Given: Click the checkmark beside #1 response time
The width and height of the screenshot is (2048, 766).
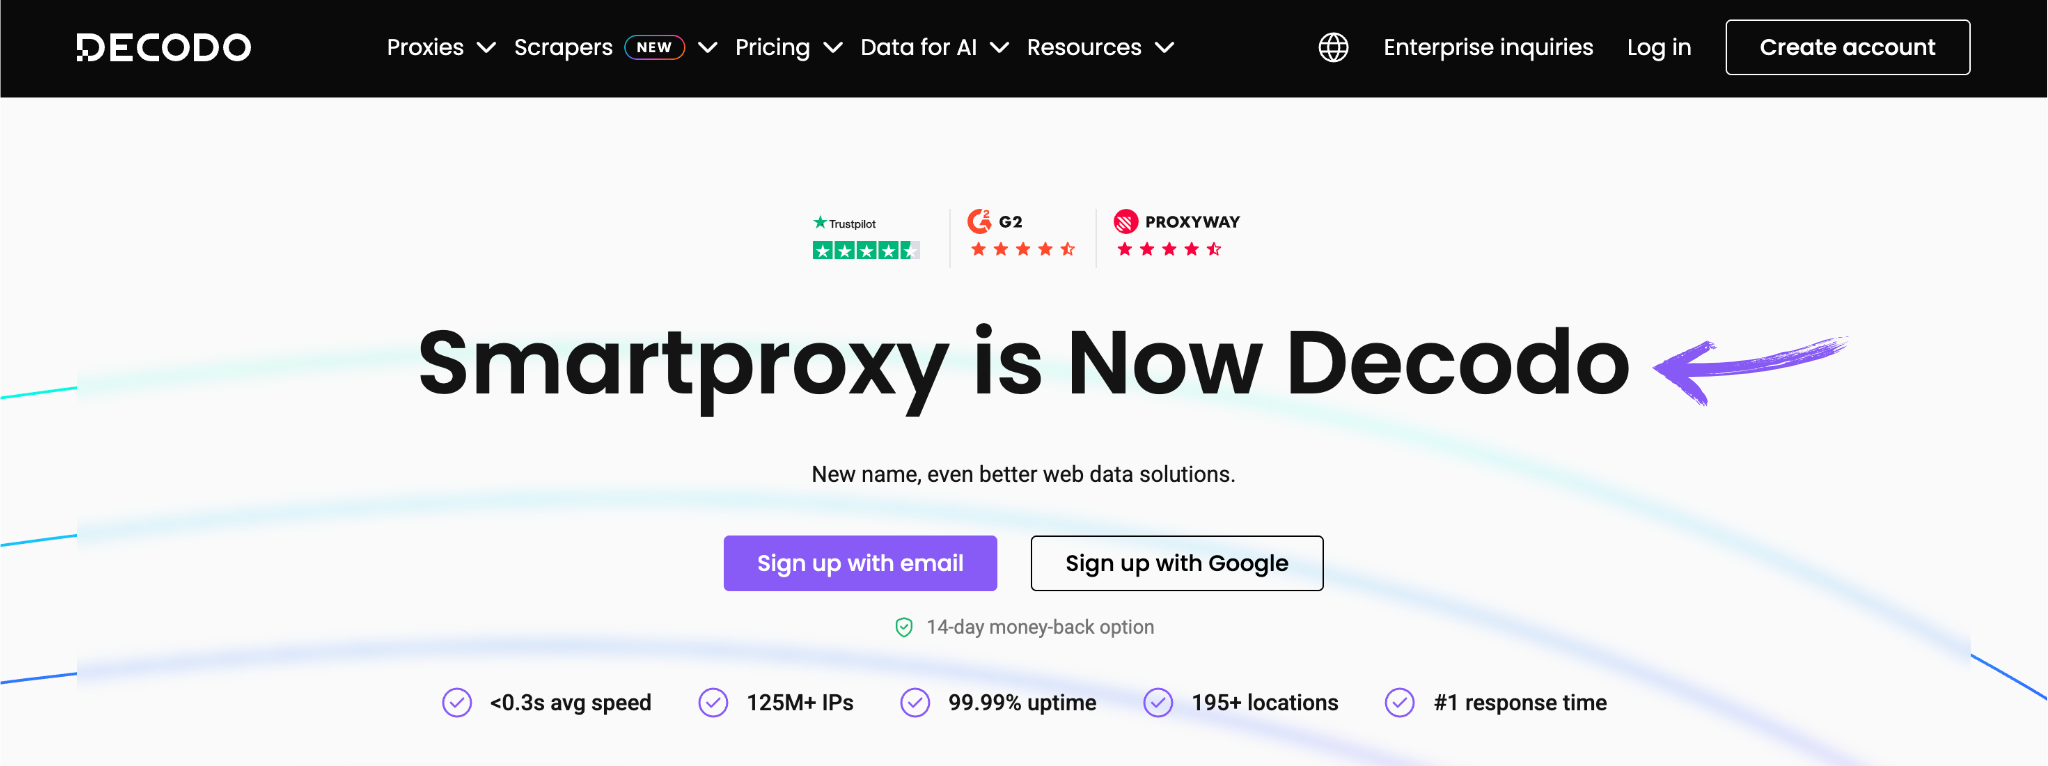Looking at the screenshot, I should (1400, 703).
